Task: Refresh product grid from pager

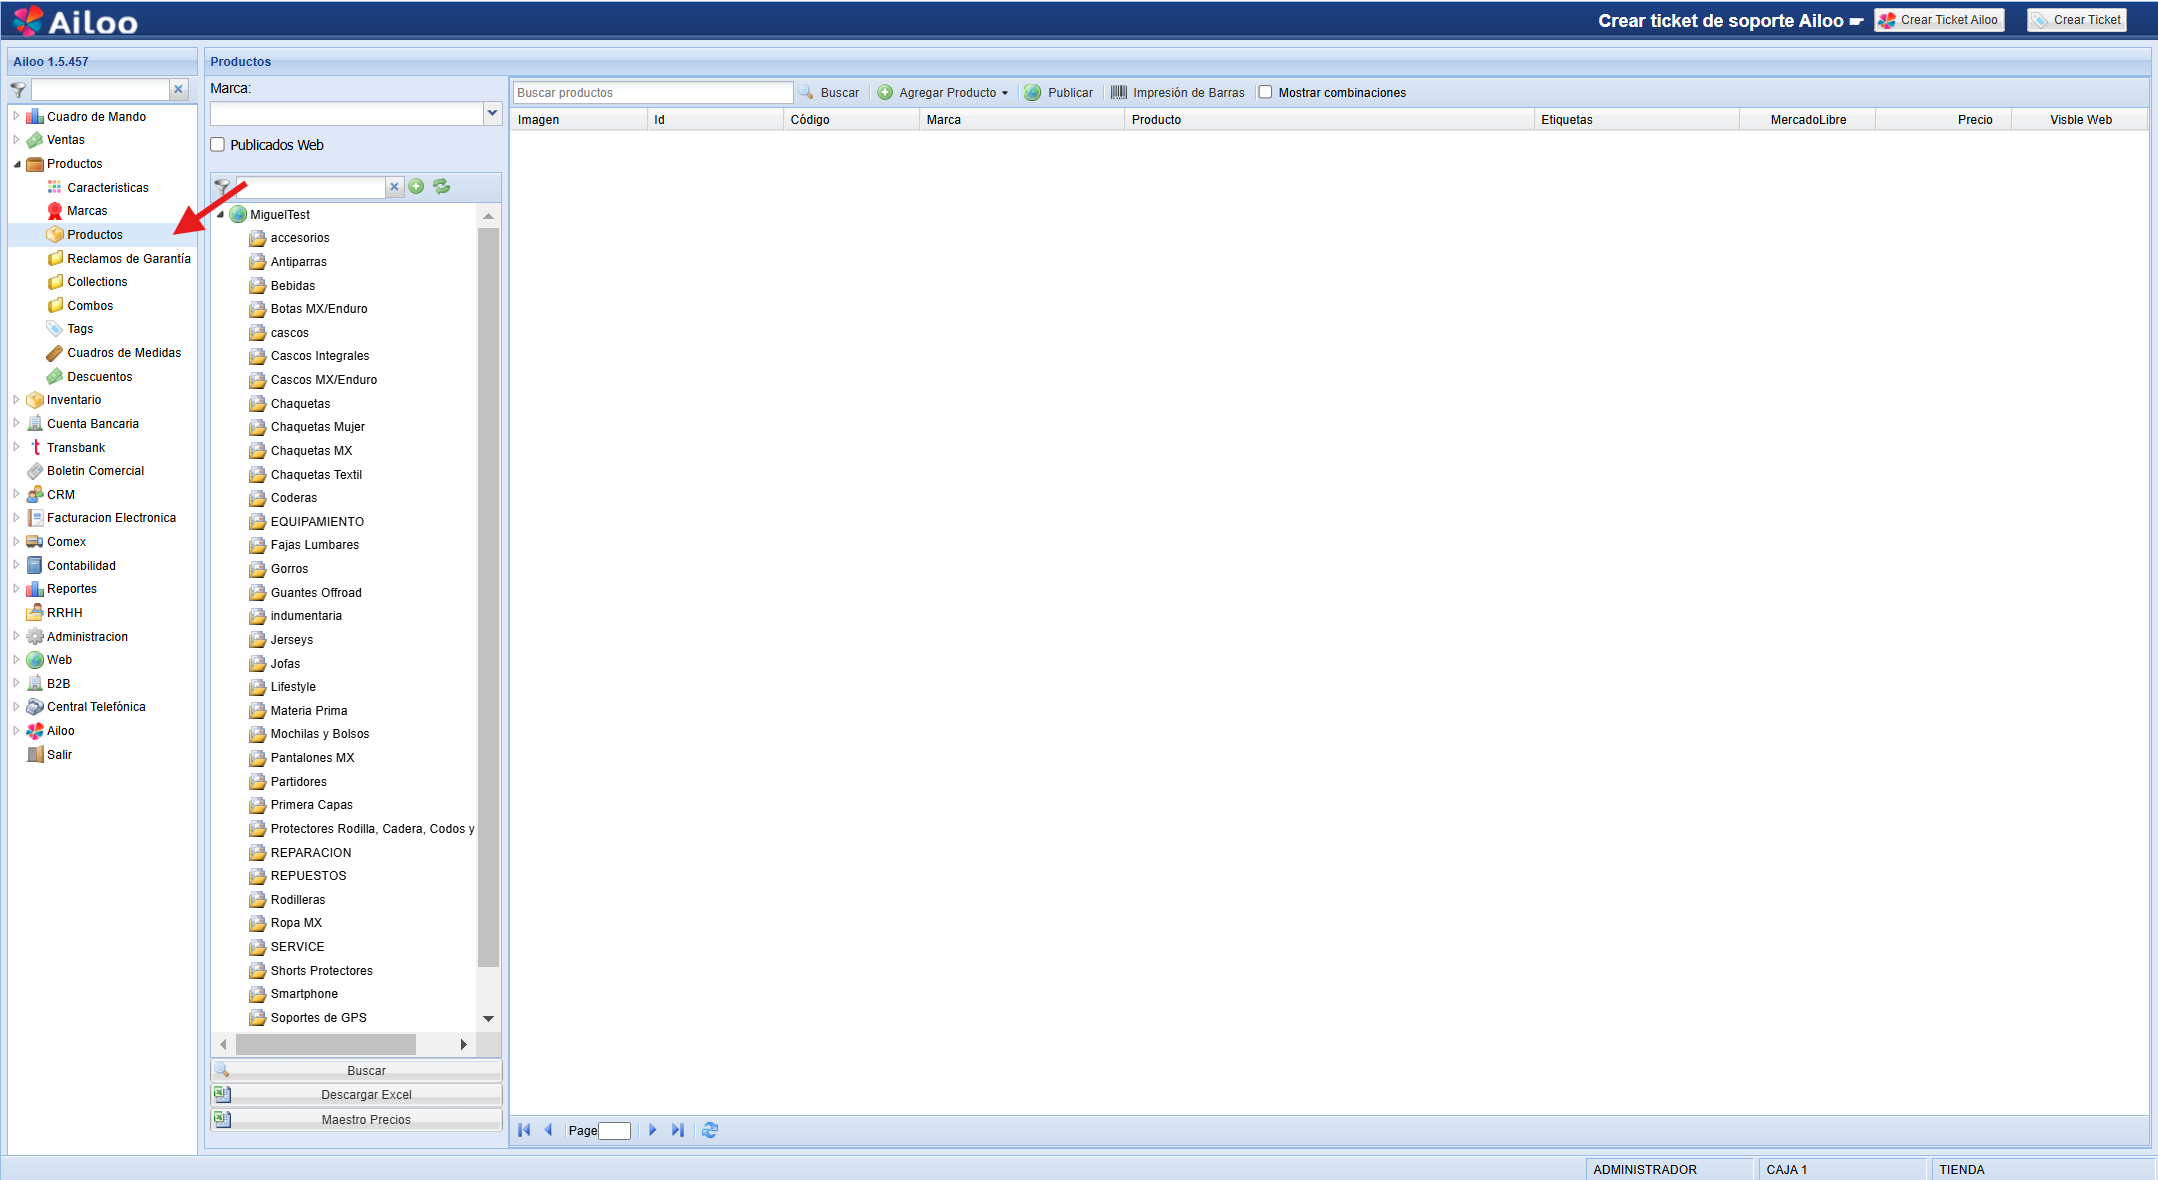Action: click(710, 1130)
